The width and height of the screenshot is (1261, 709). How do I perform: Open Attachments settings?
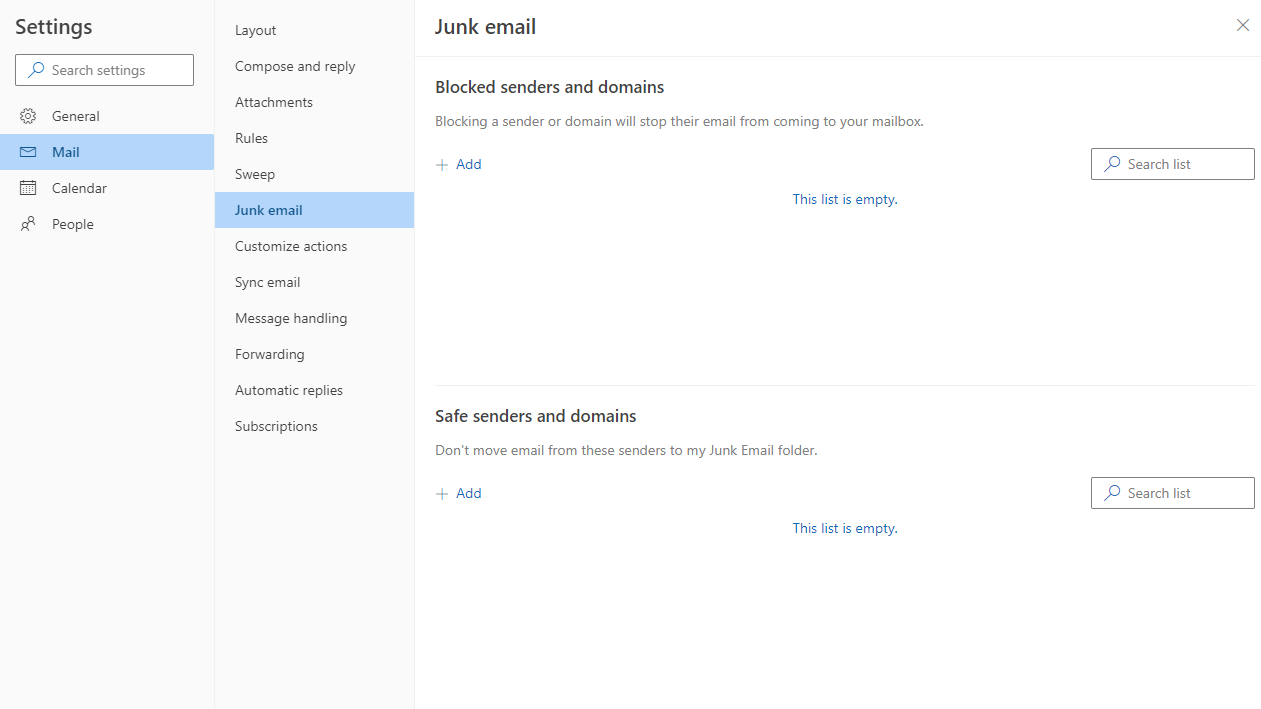[x=314, y=102]
